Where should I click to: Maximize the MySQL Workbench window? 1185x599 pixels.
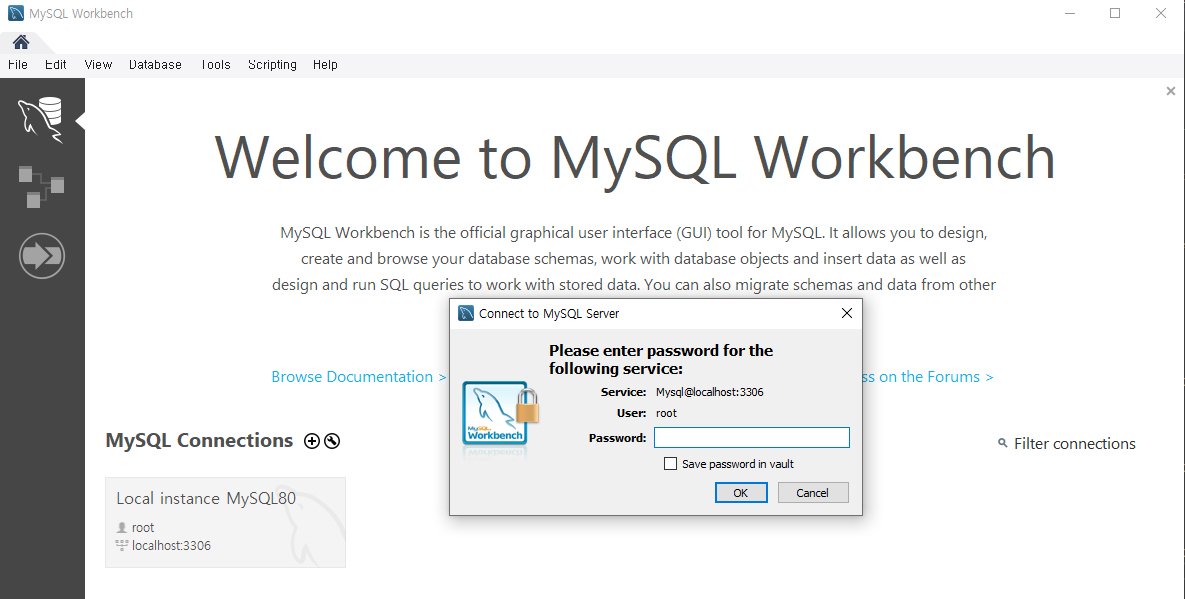(x=1115, y=13)
